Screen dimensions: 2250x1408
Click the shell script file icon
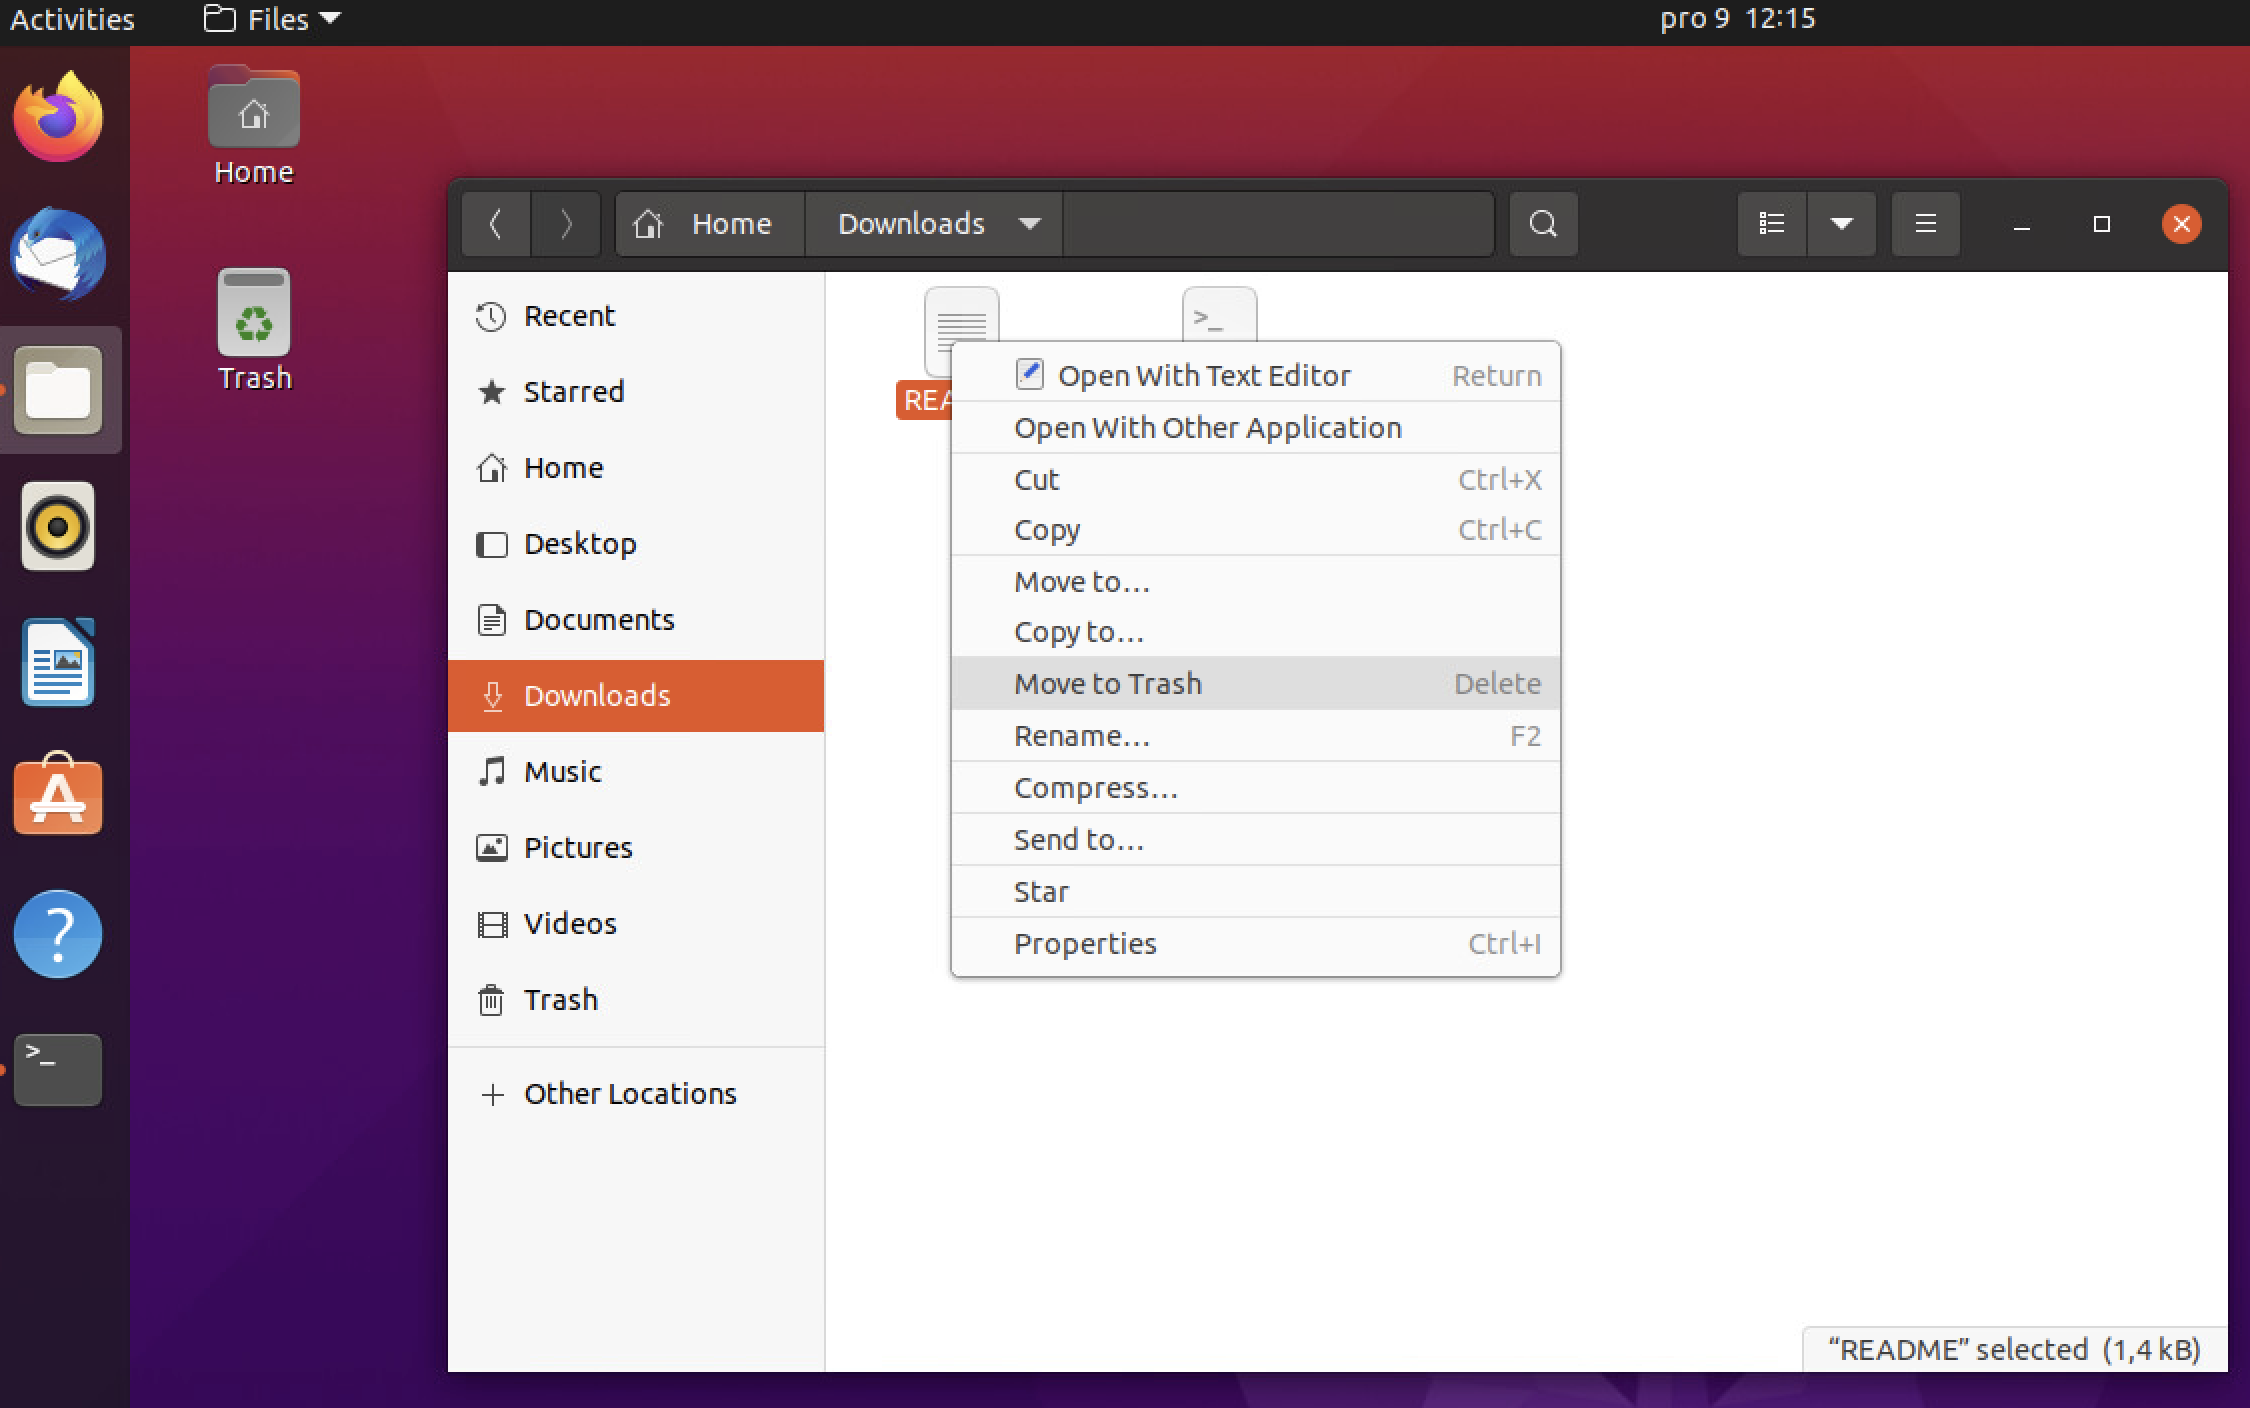click(1220, 314)
